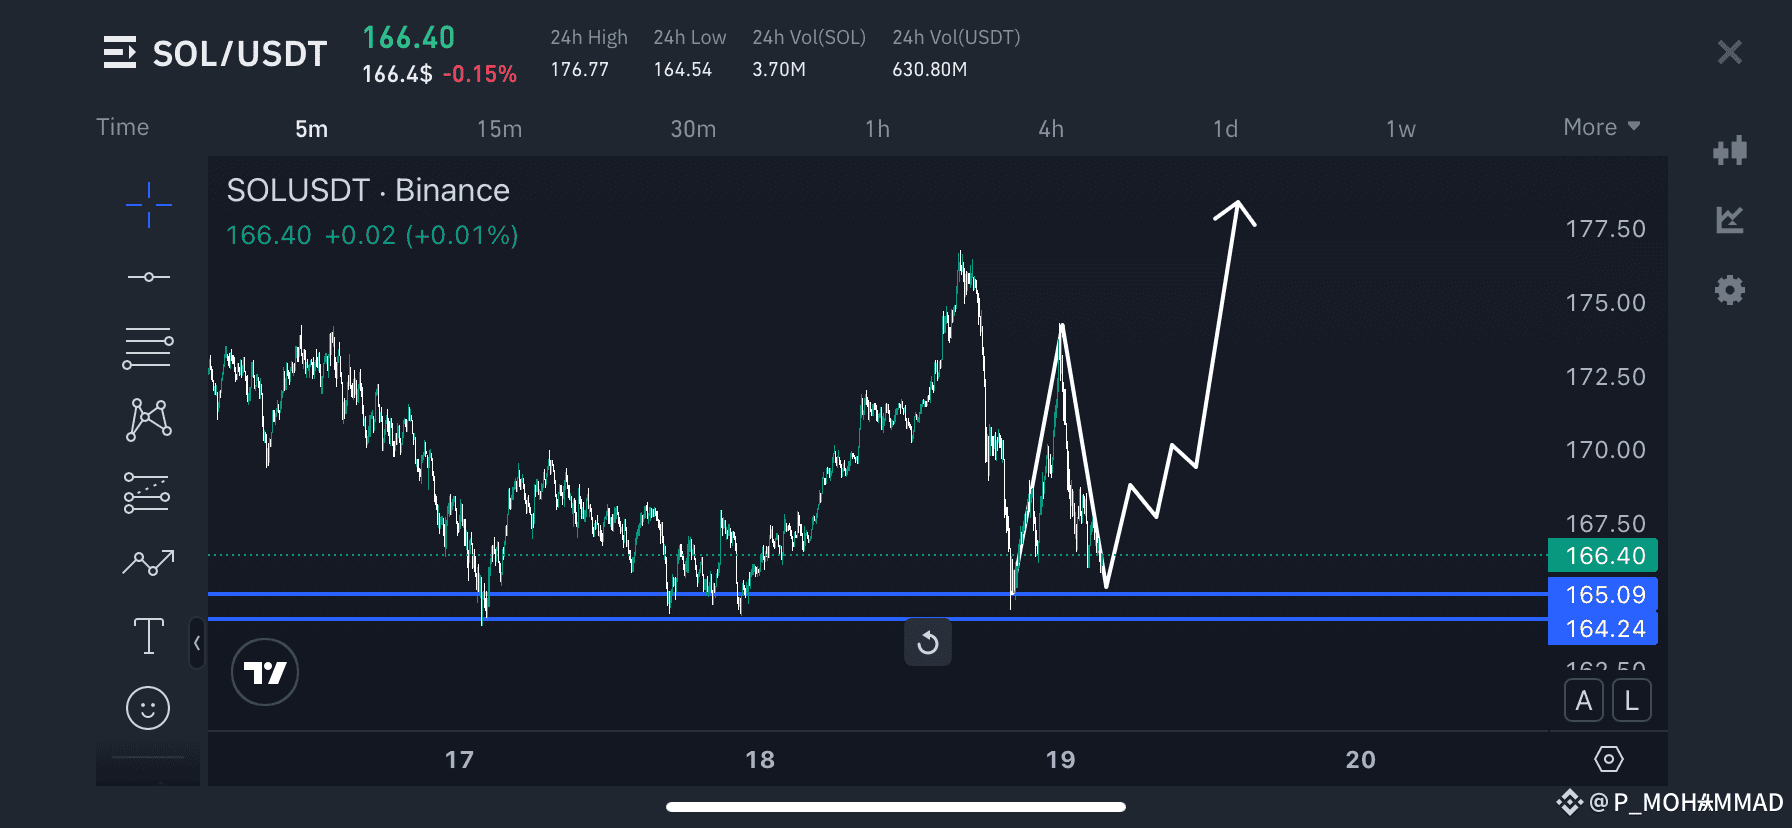This screenshot has height=828, width=1792.
Task: Click the 24h High value 176.77
Action: [579, 69]
